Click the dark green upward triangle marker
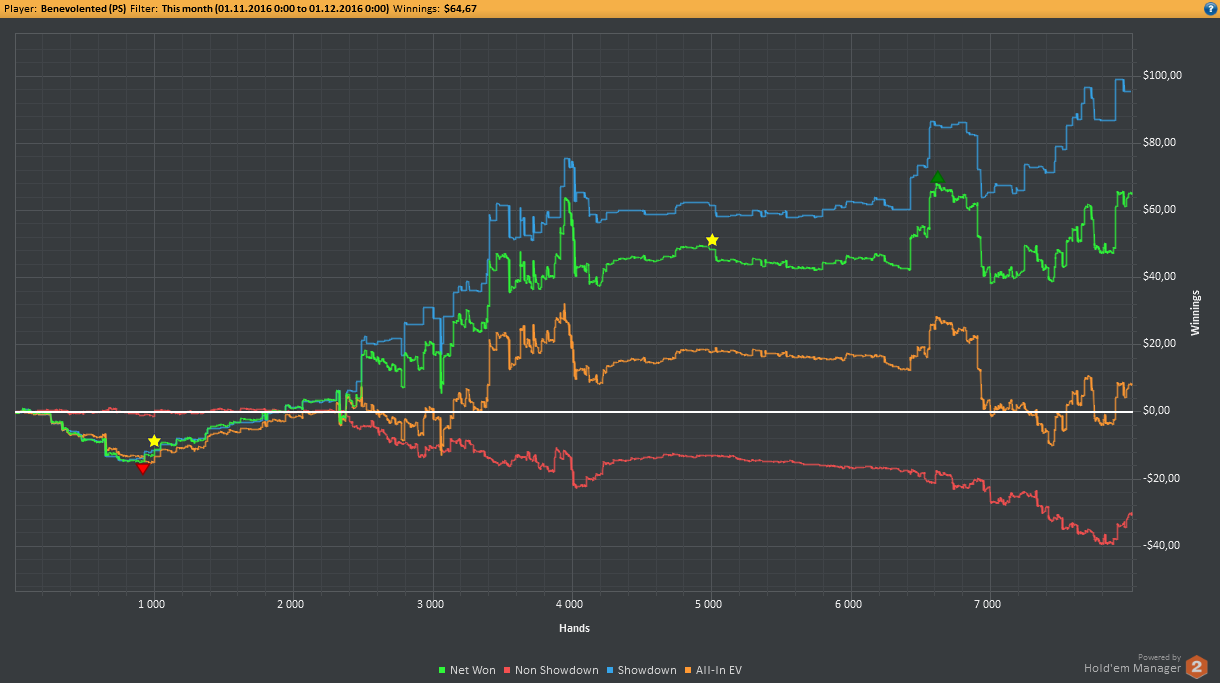This screenshot has width=1220, height=683. (x=937, y=178)
